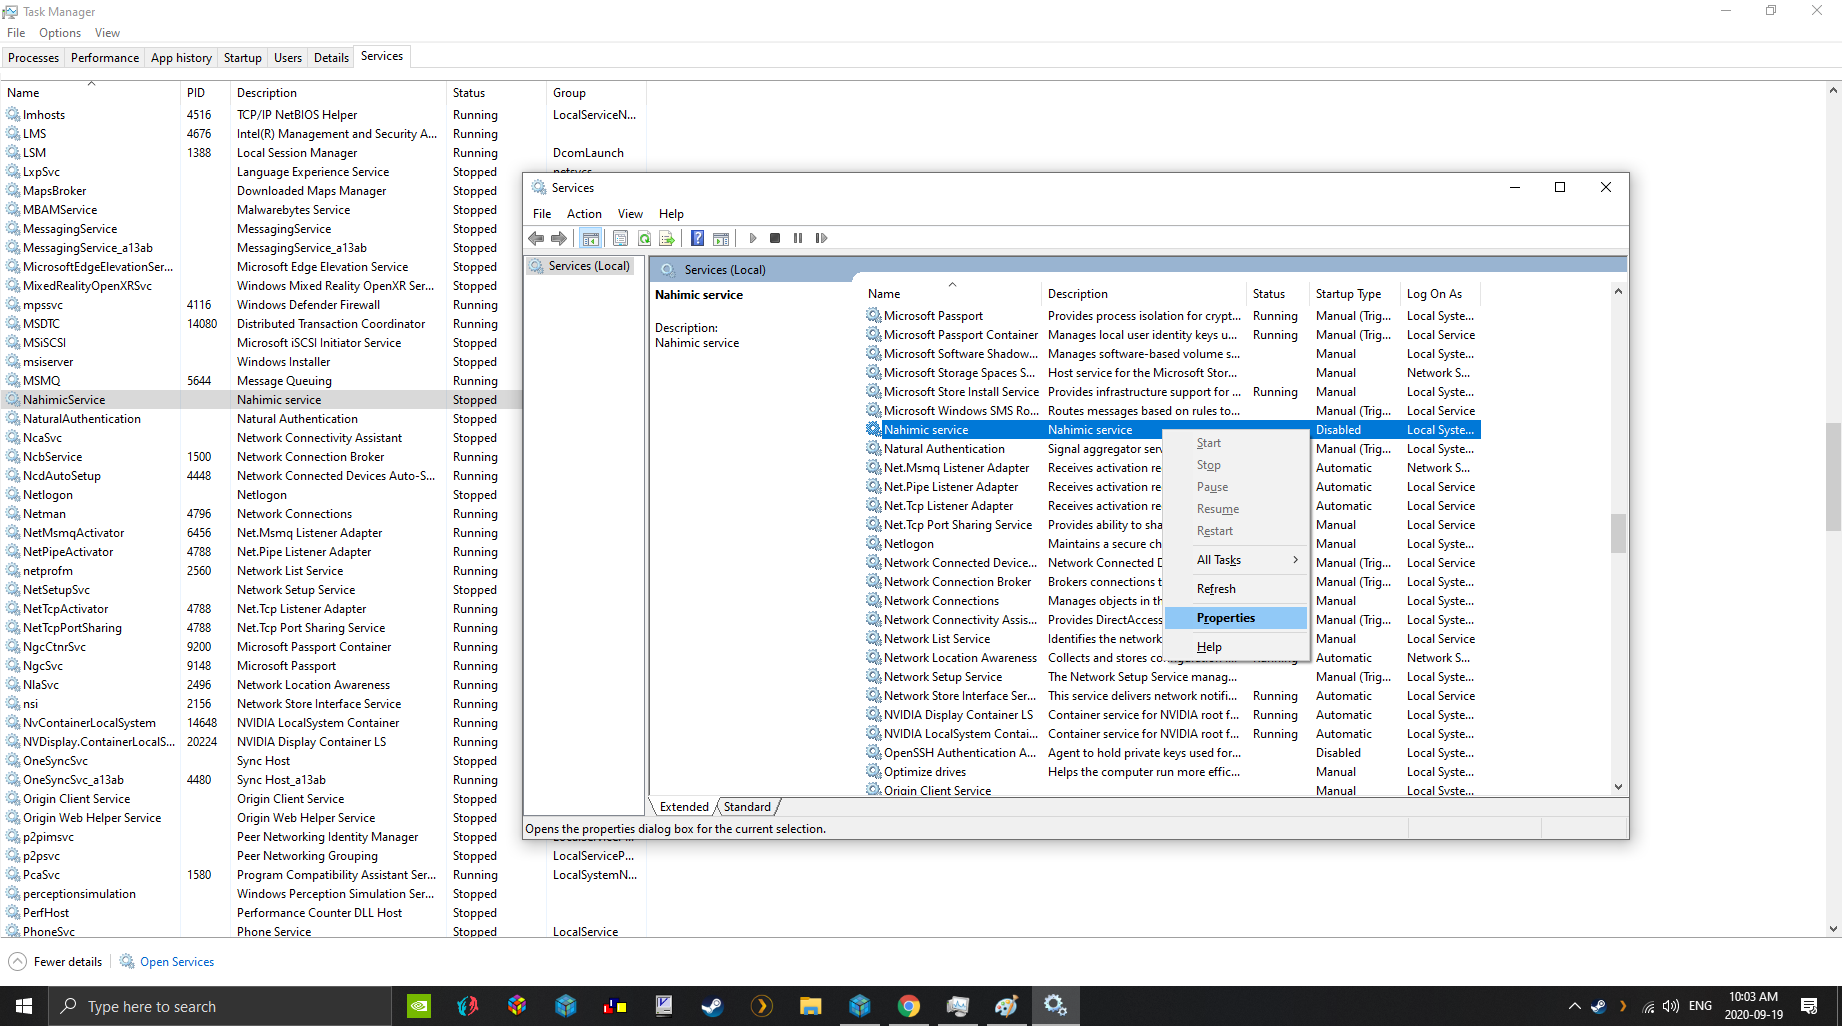Viewport: 1842px width, 1026px height.
Task: Choose Properties in the context menu
Action: (x=1237, y=618)
